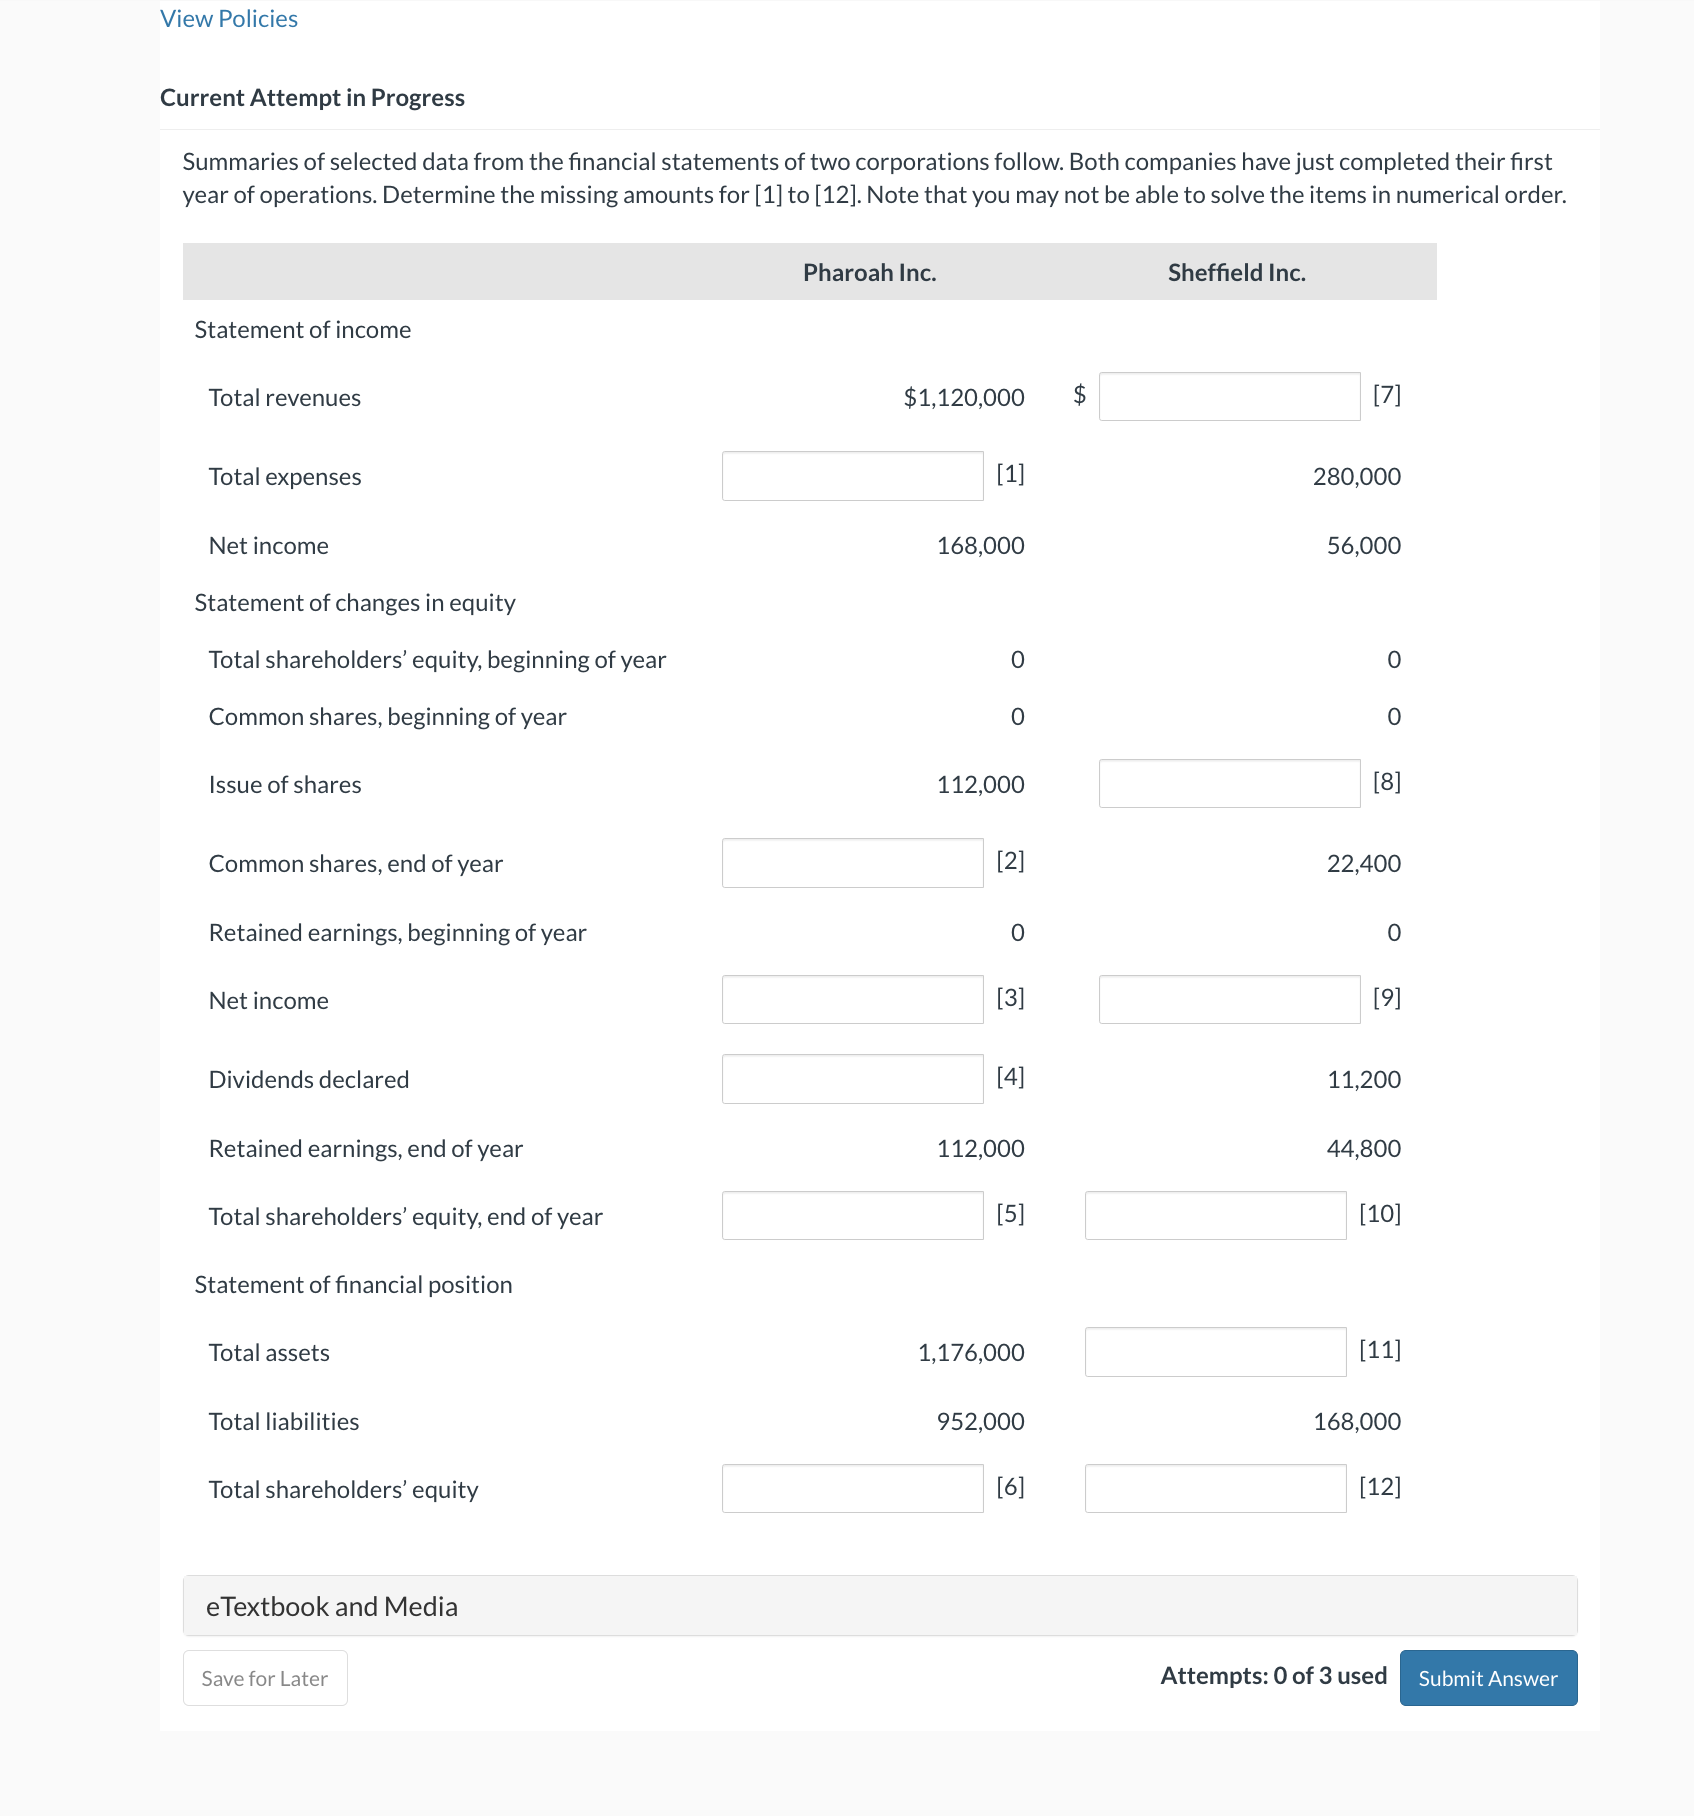
Task: Select input [2] for Common shares end of year
Action: [851, 862]
